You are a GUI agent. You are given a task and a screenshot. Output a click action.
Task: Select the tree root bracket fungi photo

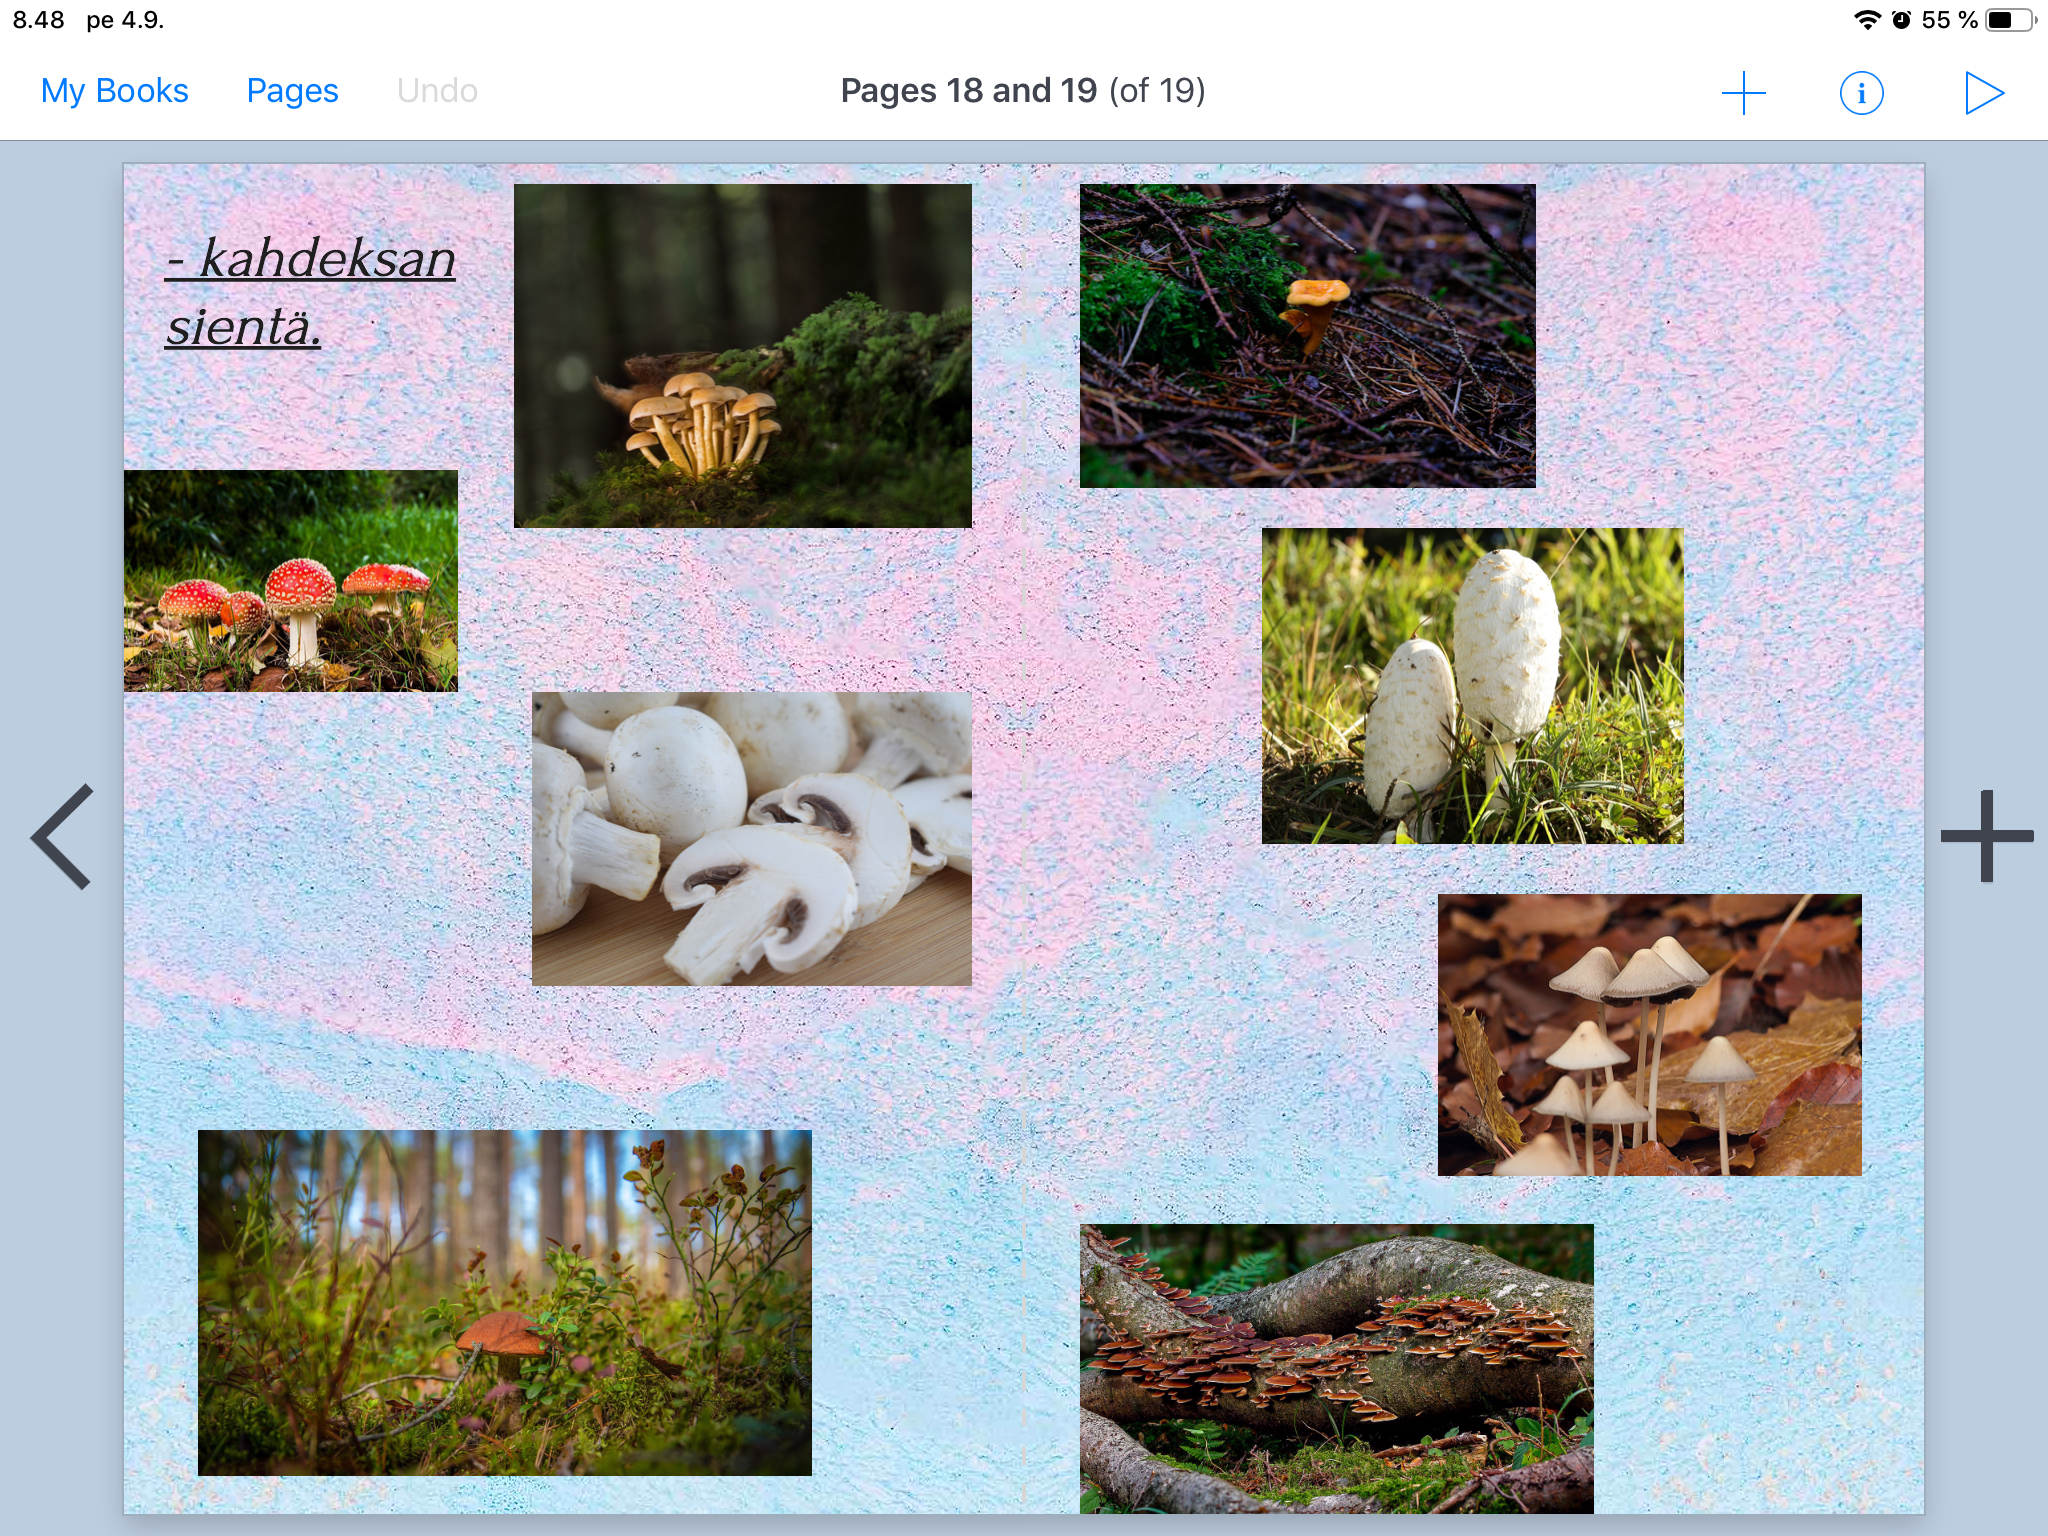point(1336,1367)
